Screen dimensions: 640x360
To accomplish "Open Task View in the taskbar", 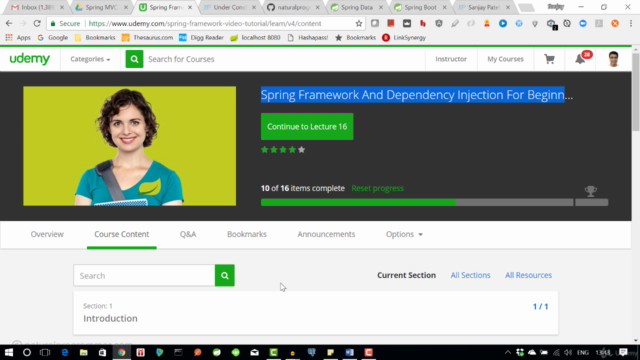I will click(x=45, y=352).
